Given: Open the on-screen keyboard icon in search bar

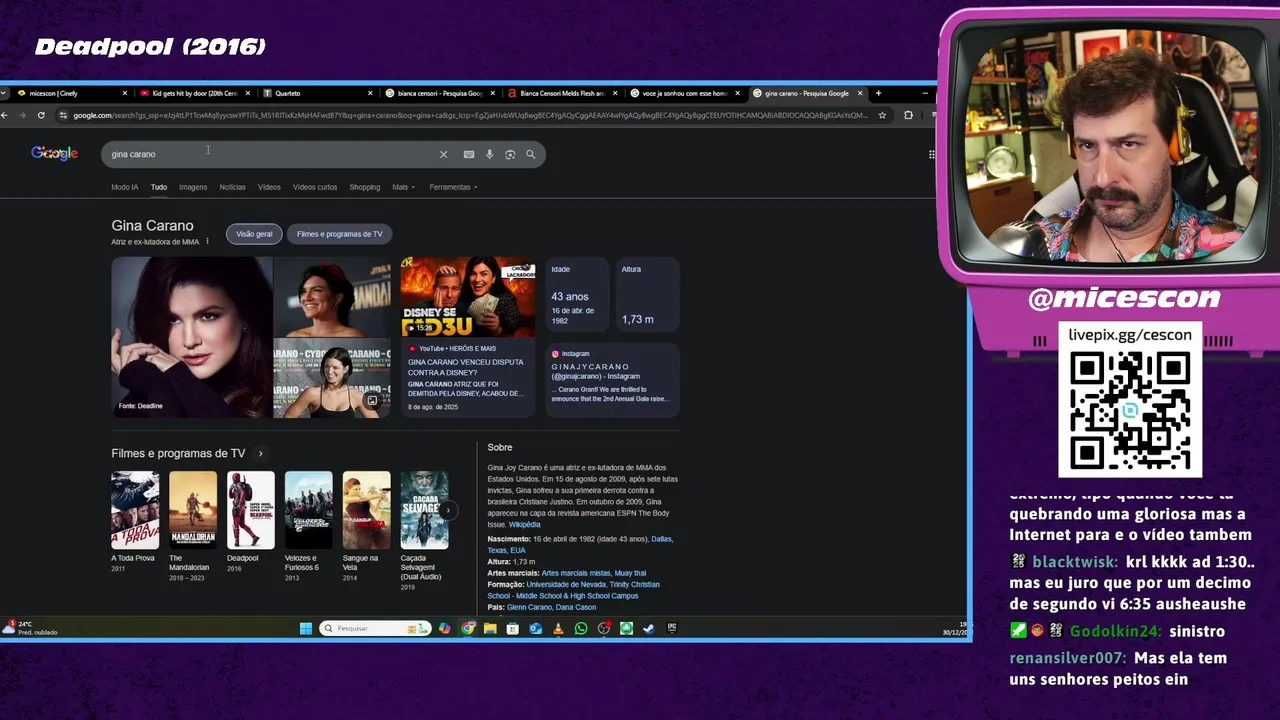Looking at the screenshot, I should (x=468, y=154).
